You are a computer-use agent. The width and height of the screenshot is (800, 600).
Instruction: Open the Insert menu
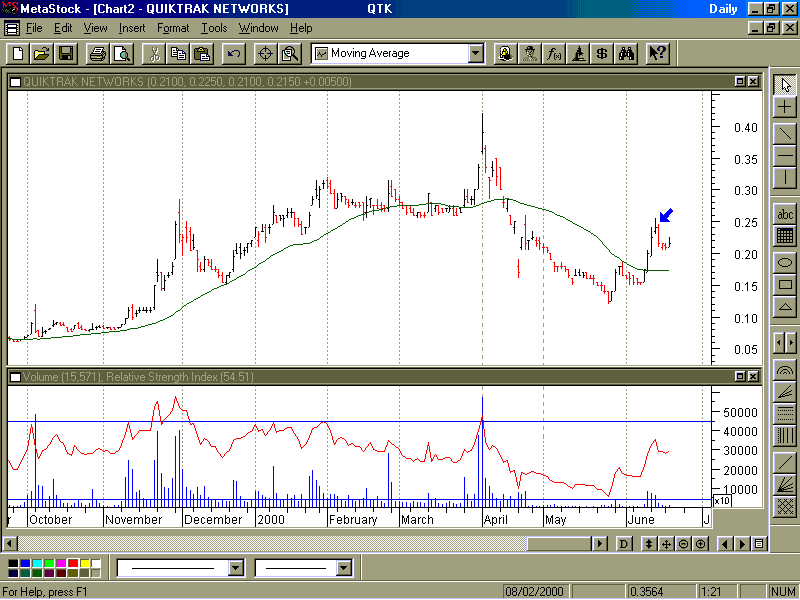pyautogui.click(x=132, y=28)
